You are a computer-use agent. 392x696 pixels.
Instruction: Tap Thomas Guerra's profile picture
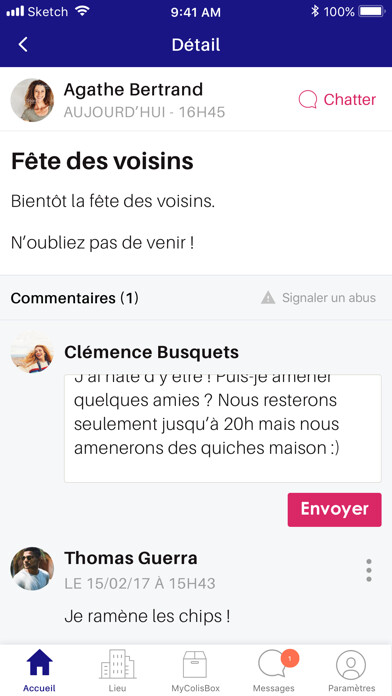pyautogui.click(x=32, y=569)
